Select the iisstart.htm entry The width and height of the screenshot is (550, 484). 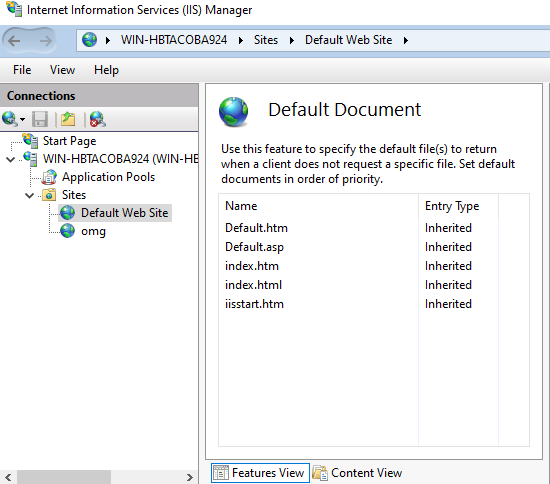254,304
